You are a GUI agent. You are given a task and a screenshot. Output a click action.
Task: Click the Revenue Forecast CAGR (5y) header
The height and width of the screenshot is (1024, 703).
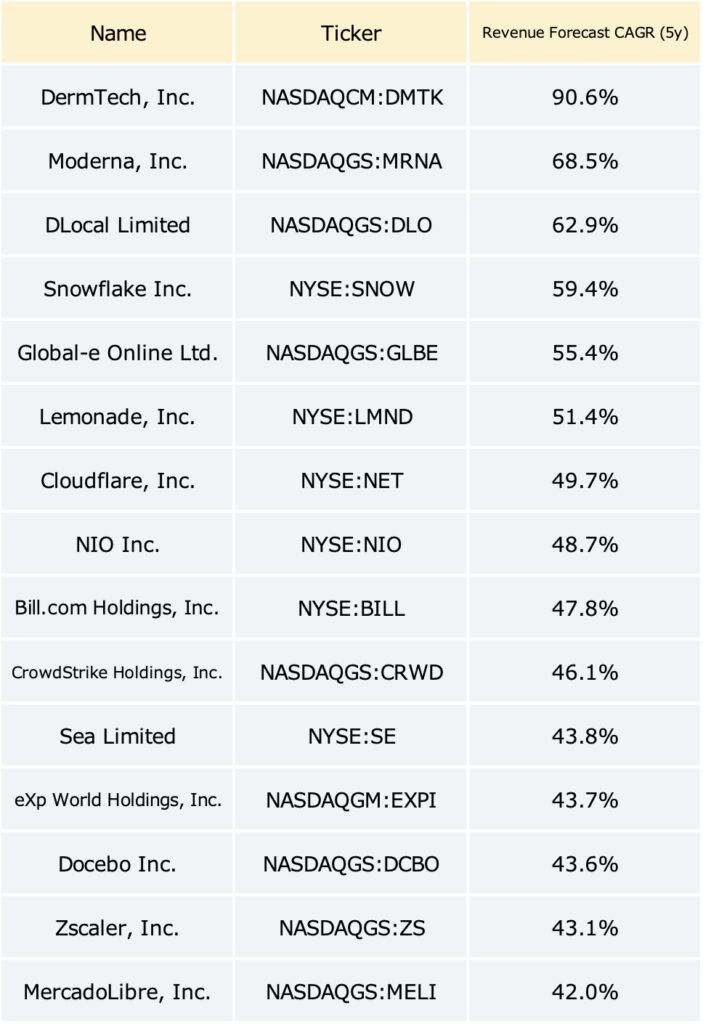[x=585, y=33]
